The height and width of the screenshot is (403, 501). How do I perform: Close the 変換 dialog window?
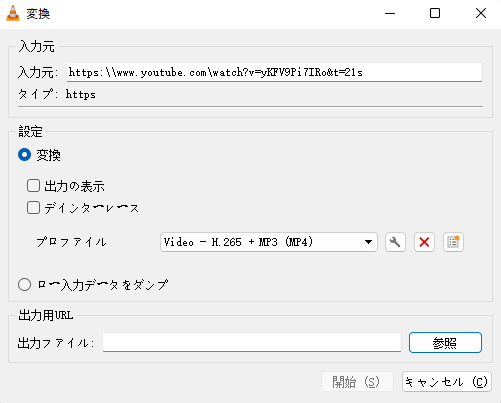tap(481, 13)
